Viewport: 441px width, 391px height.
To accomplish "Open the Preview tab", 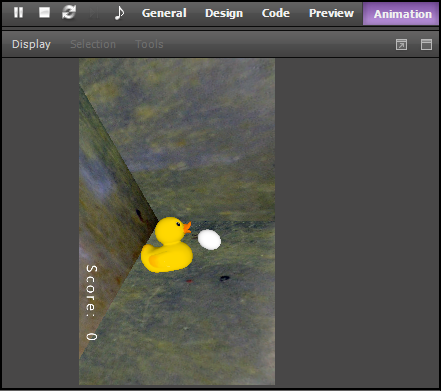I will [331, 13].
